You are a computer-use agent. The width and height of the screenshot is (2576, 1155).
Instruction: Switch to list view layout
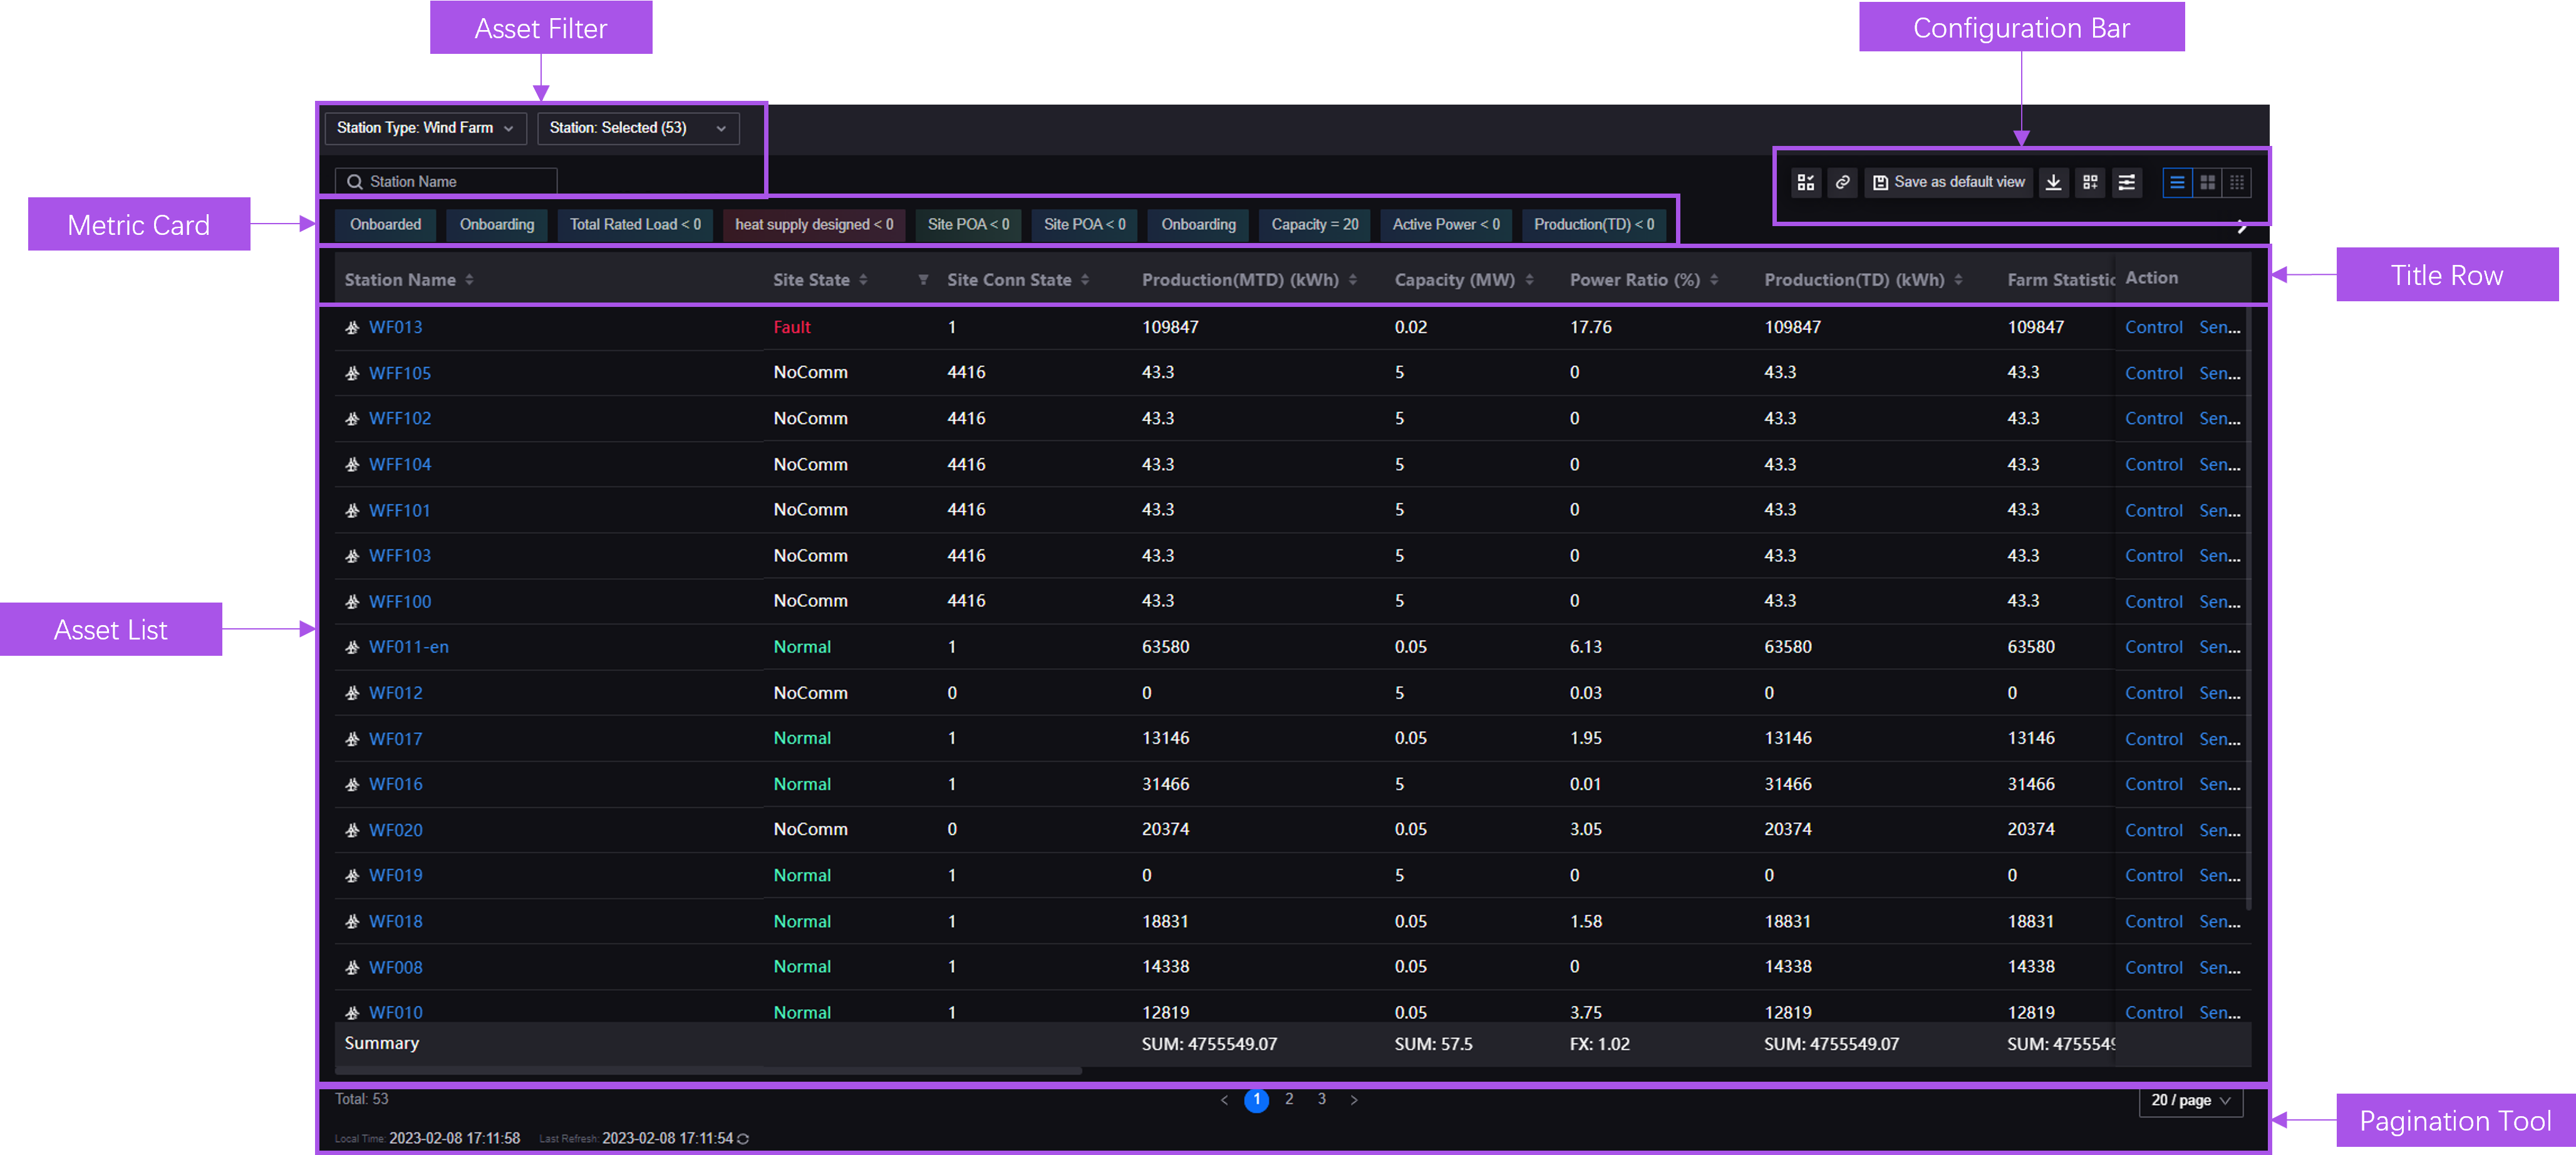[2177, 182]
